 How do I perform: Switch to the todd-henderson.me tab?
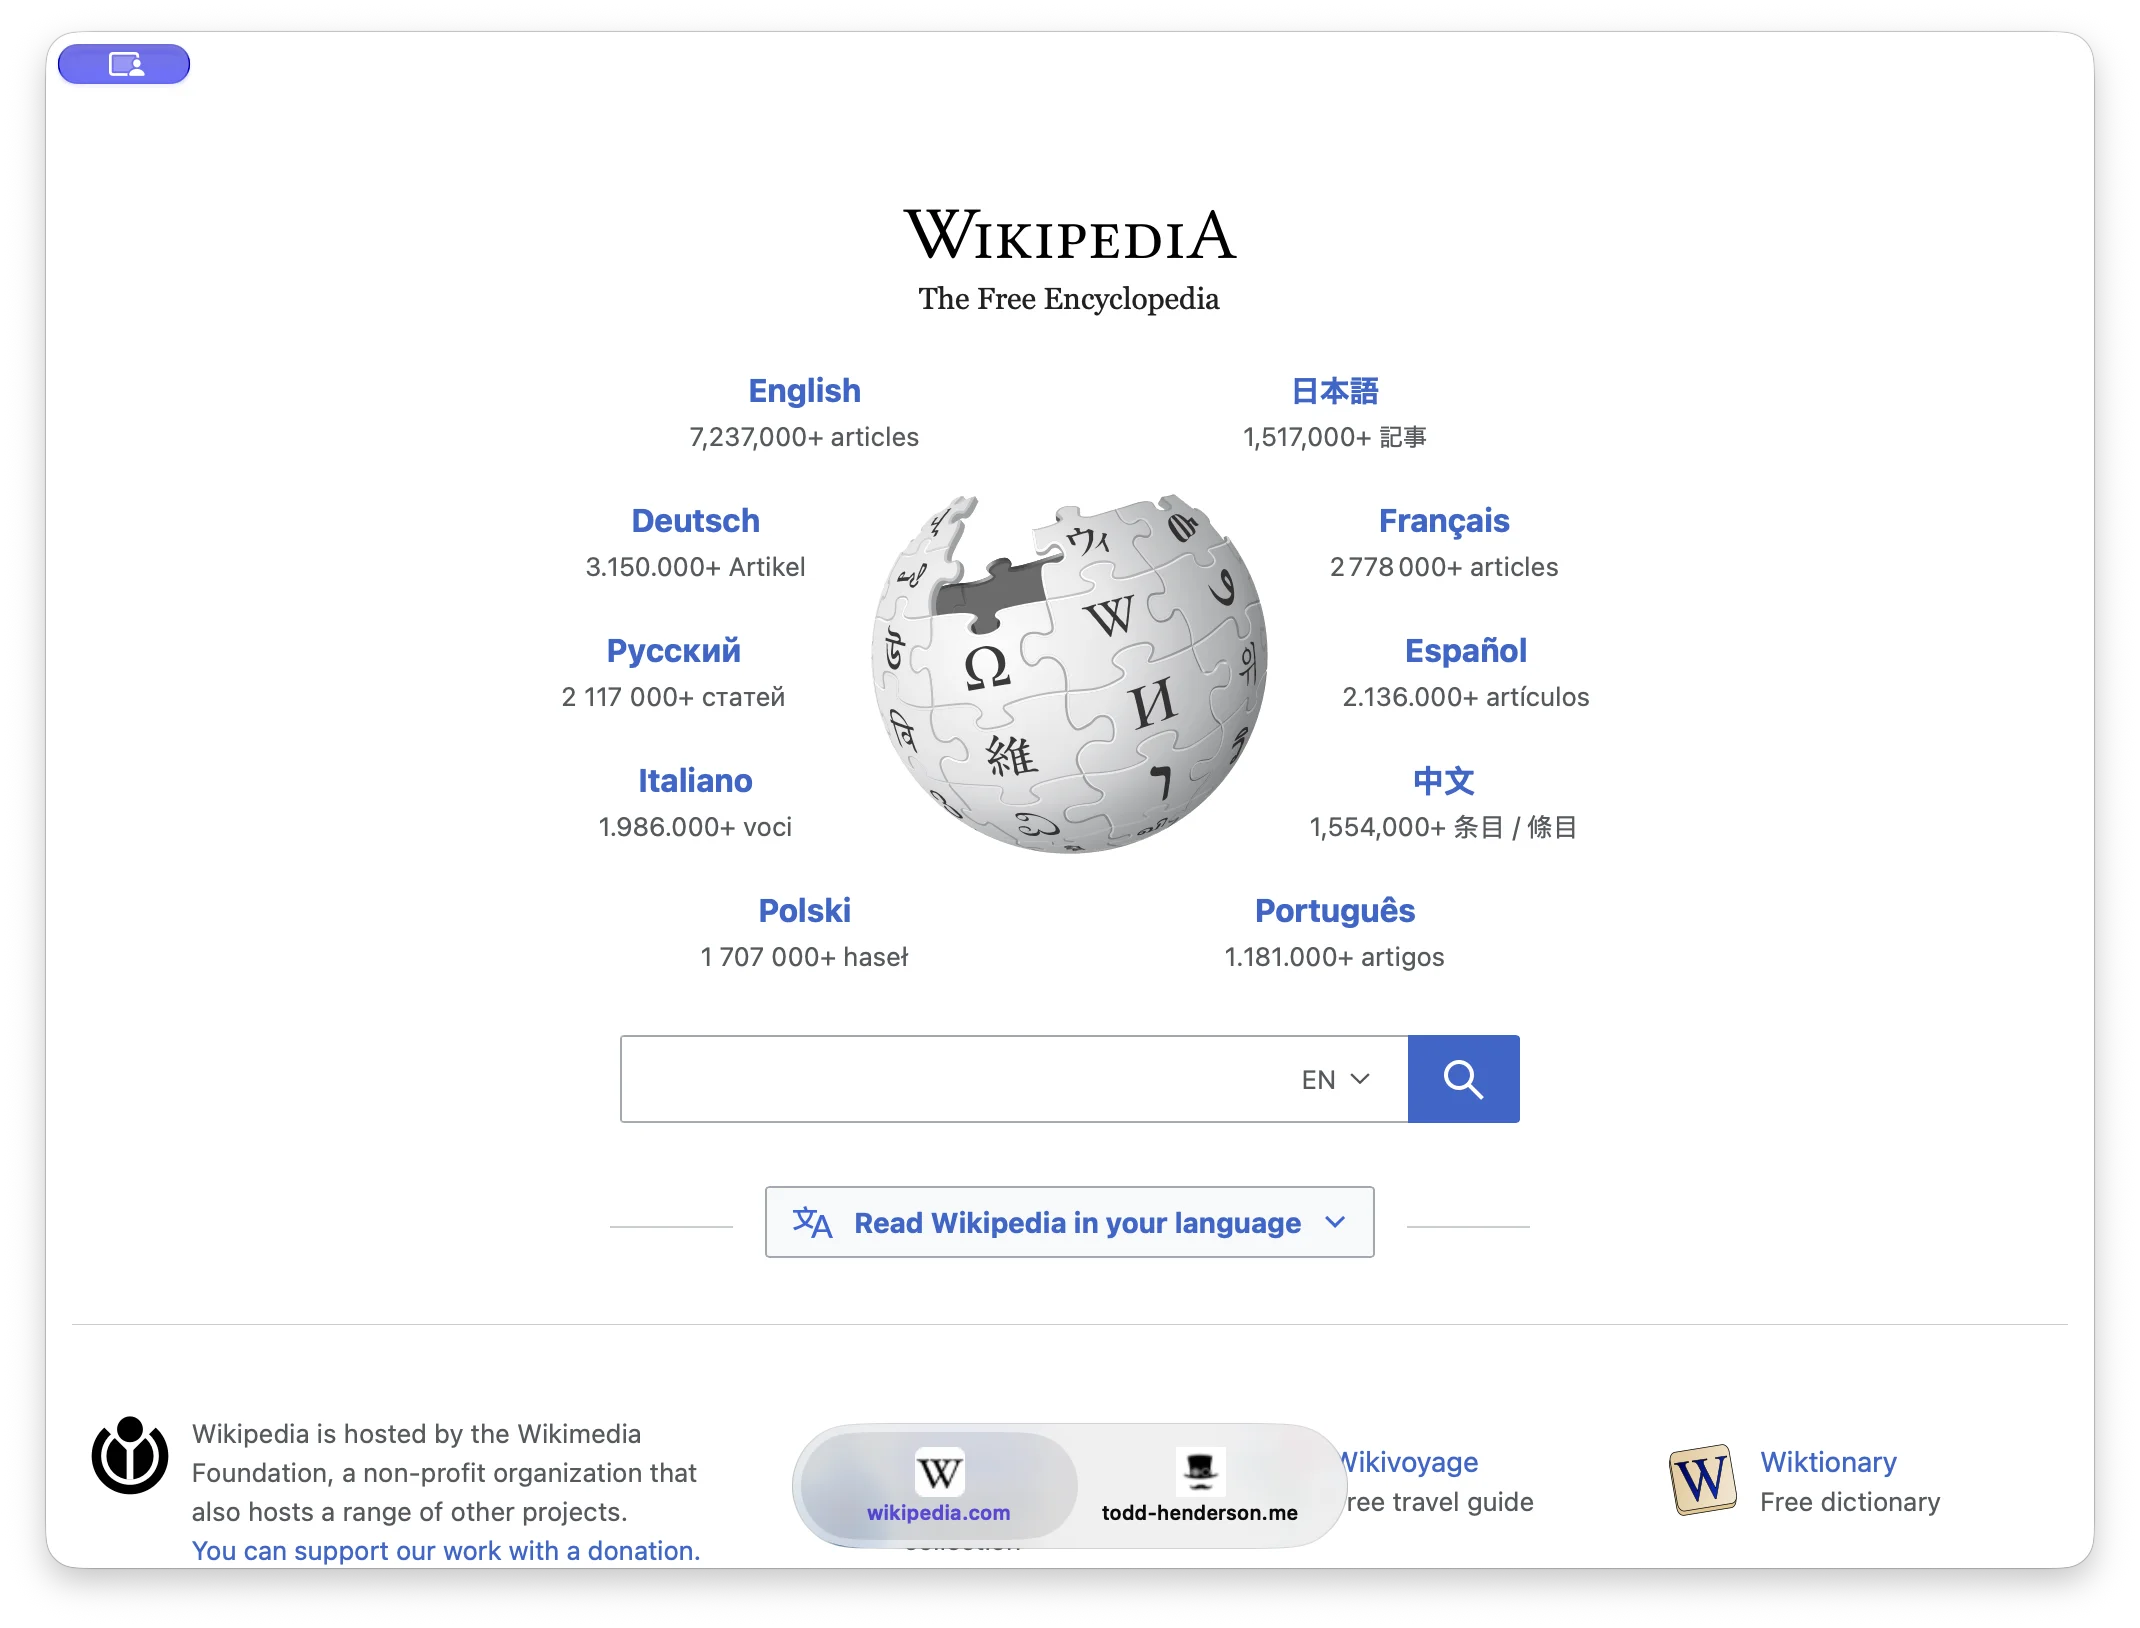[1200, 1486]
